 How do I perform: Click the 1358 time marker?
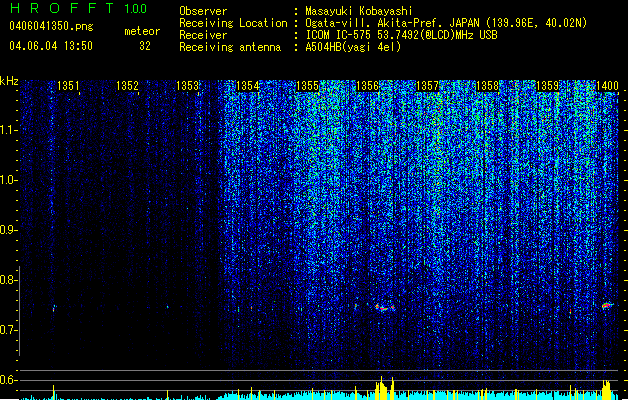tap(487, 86)
